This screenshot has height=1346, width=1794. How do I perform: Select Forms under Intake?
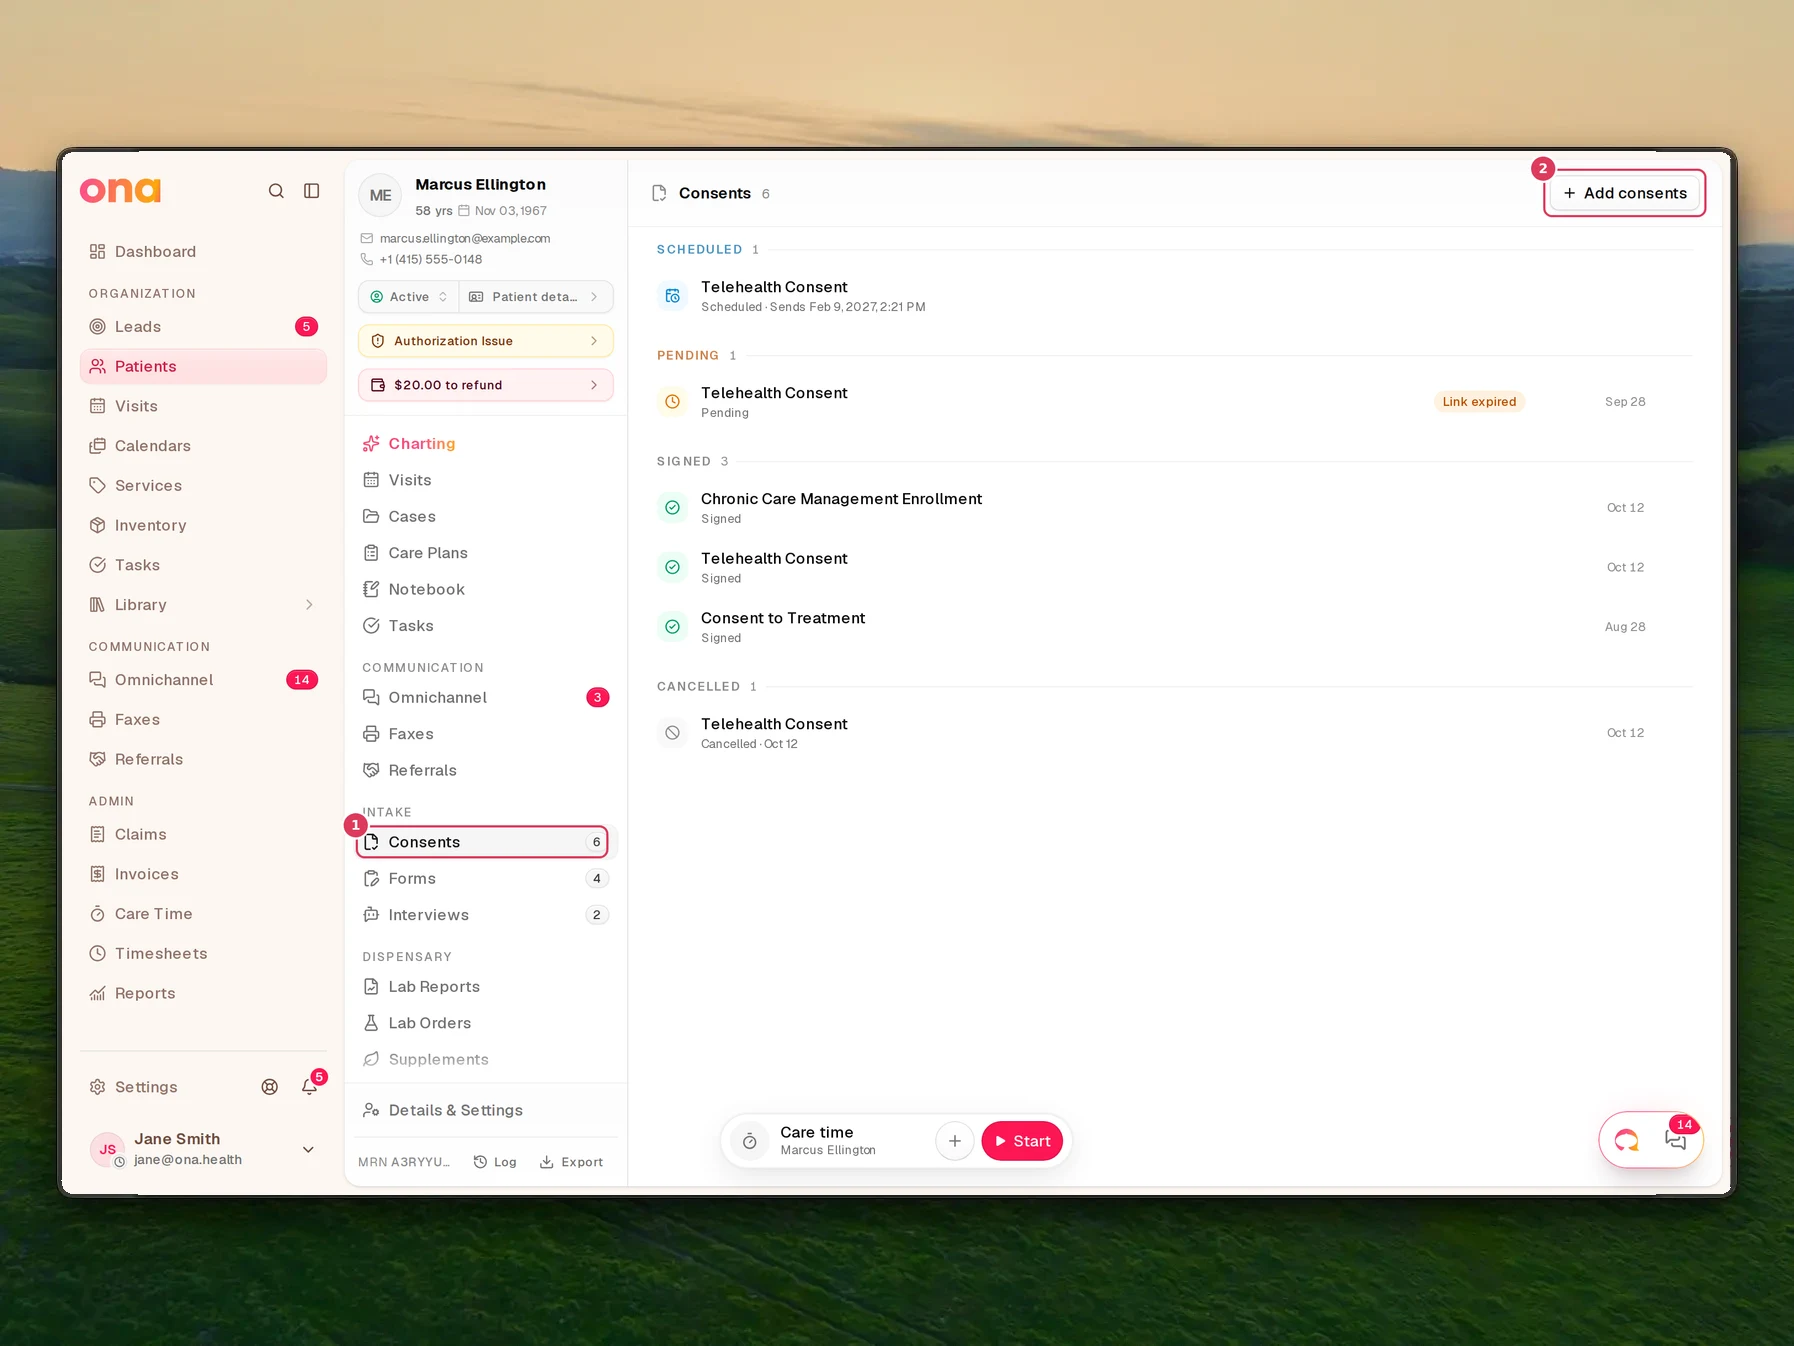point(486,879)
